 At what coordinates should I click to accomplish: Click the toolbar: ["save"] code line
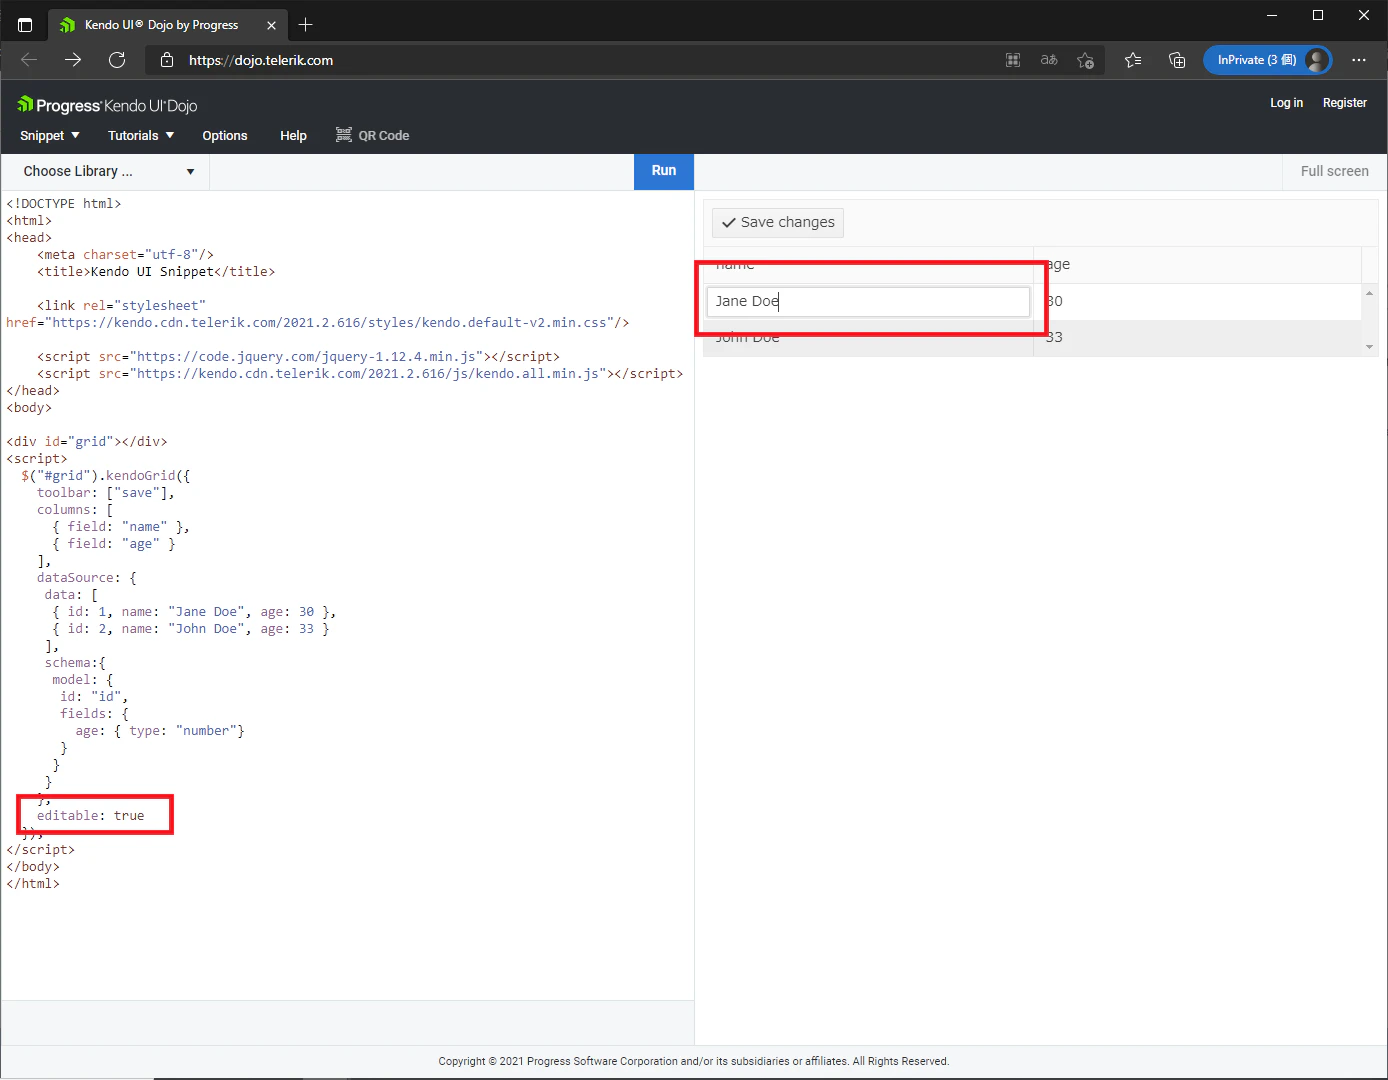click(106, 493)
